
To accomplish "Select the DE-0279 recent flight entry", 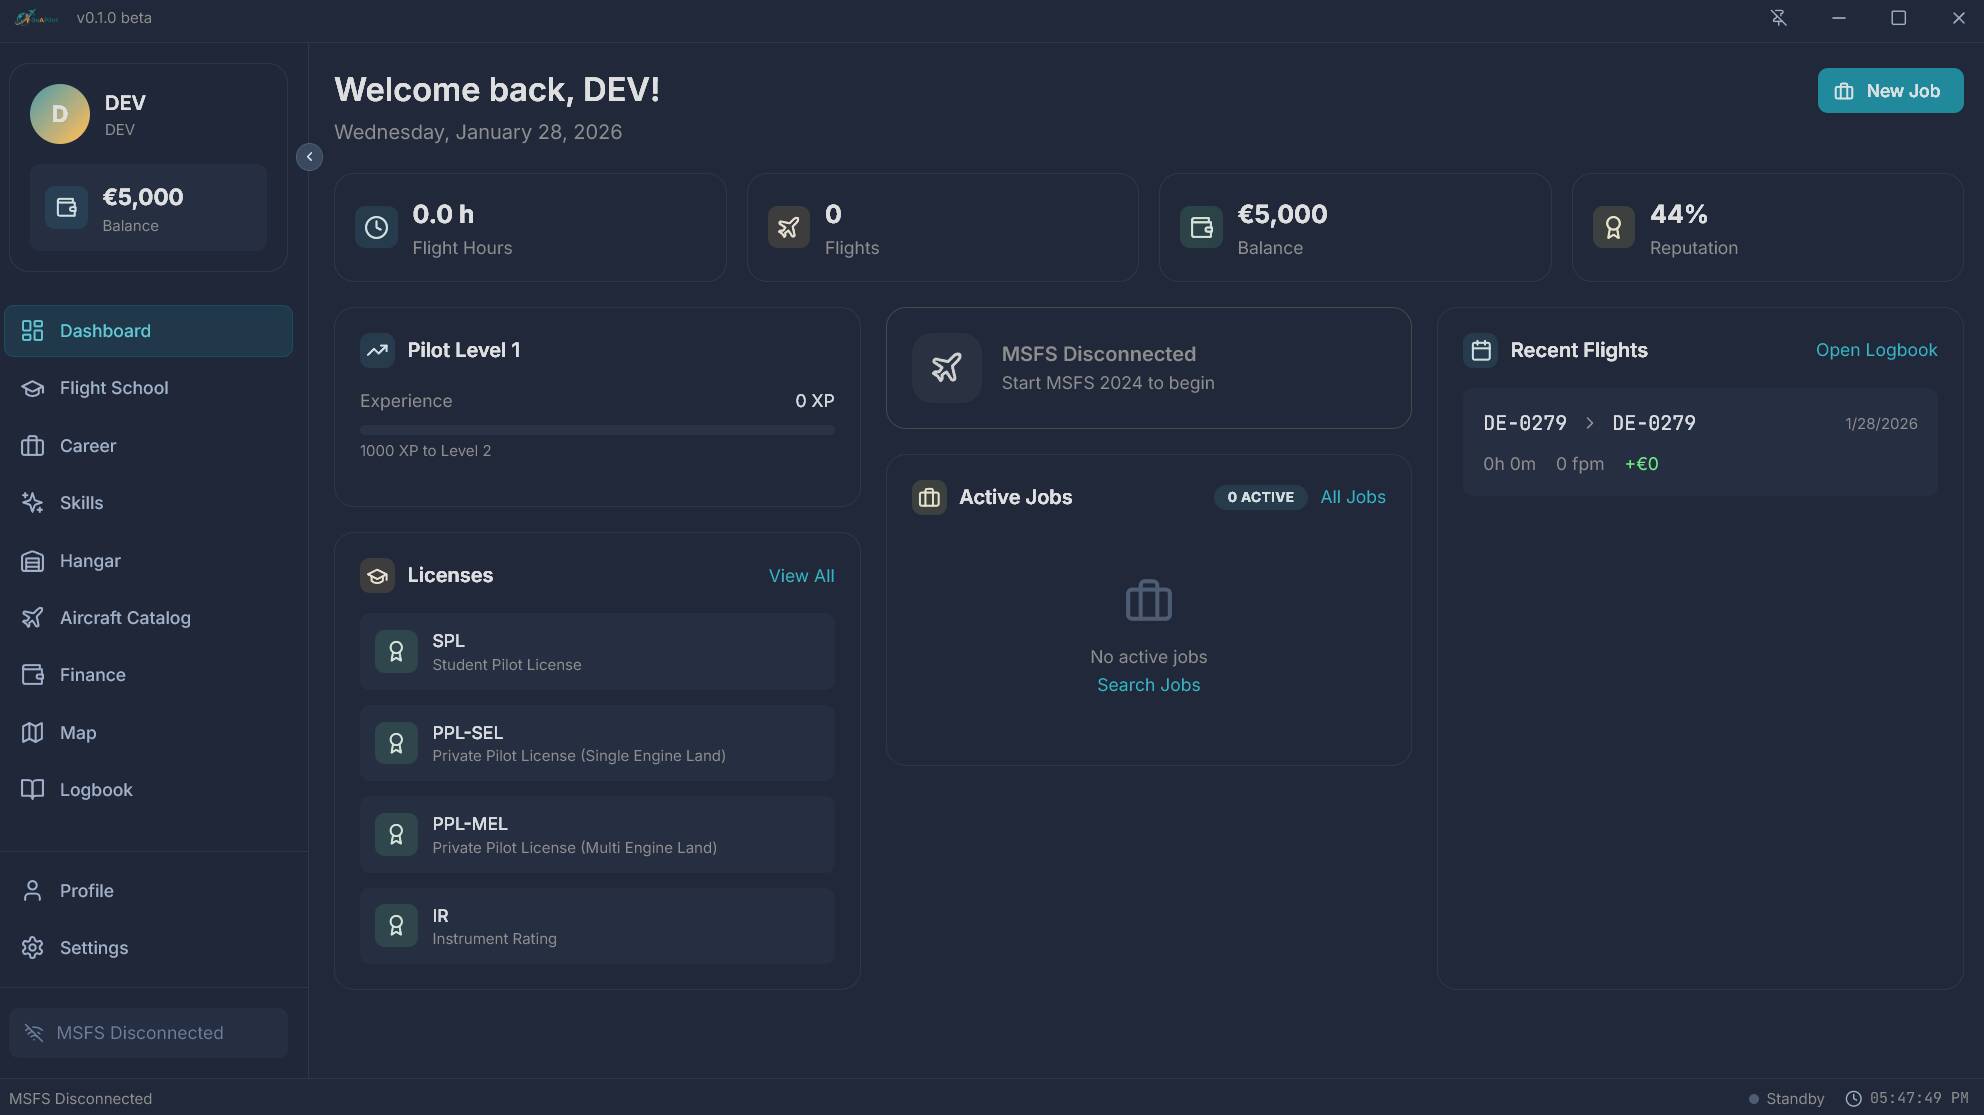I will click(x=1699, y=442).
